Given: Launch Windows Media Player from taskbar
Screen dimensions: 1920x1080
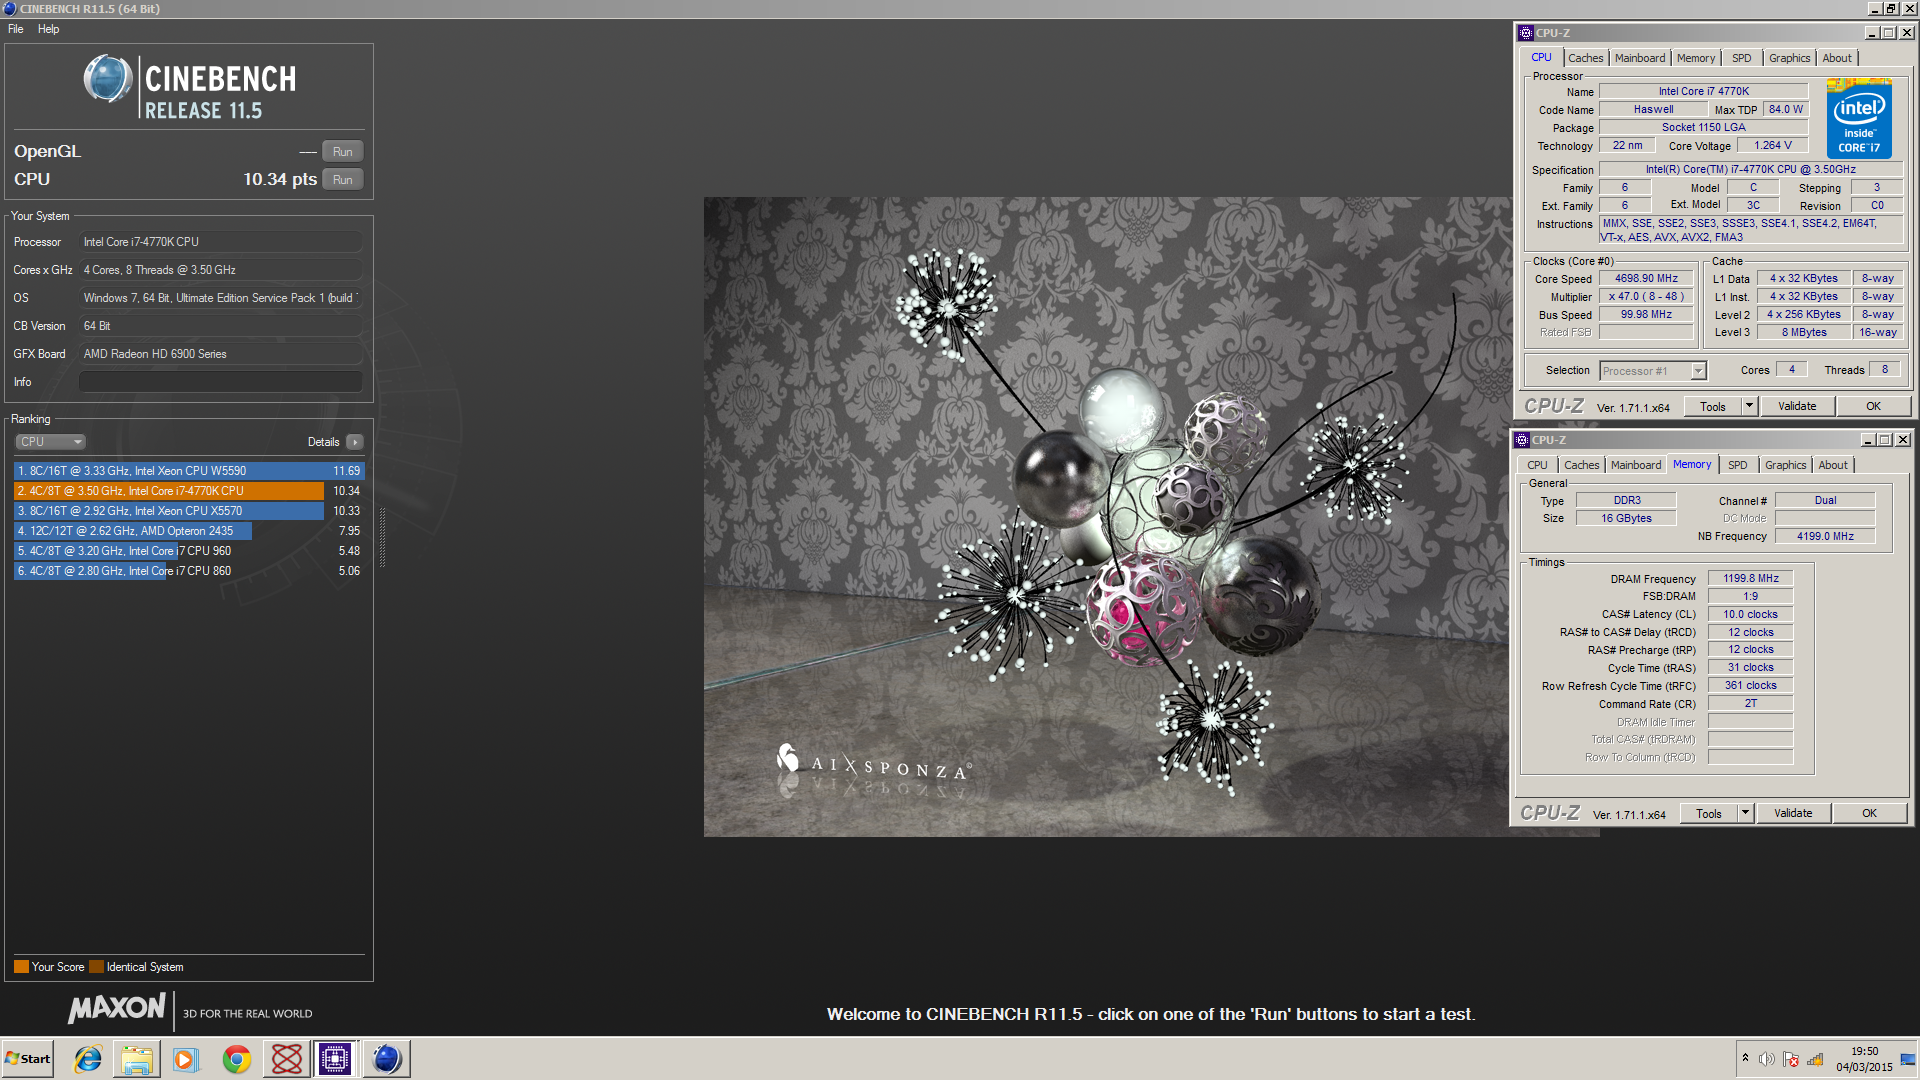Looking at the screenshot, I should 186,1059.
